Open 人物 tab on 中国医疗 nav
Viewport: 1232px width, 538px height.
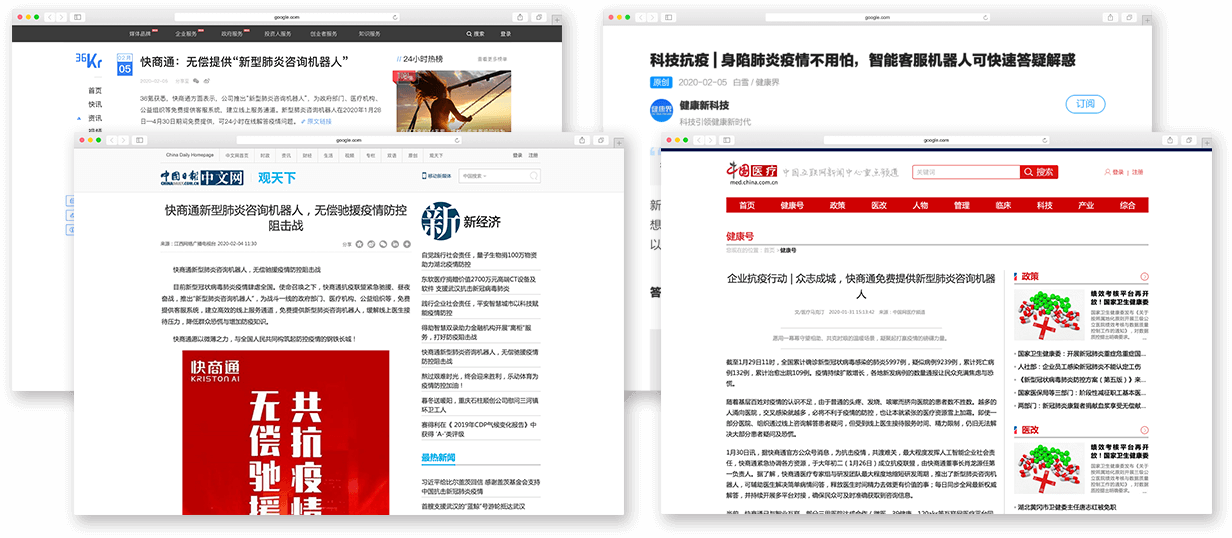coord(920,205)
